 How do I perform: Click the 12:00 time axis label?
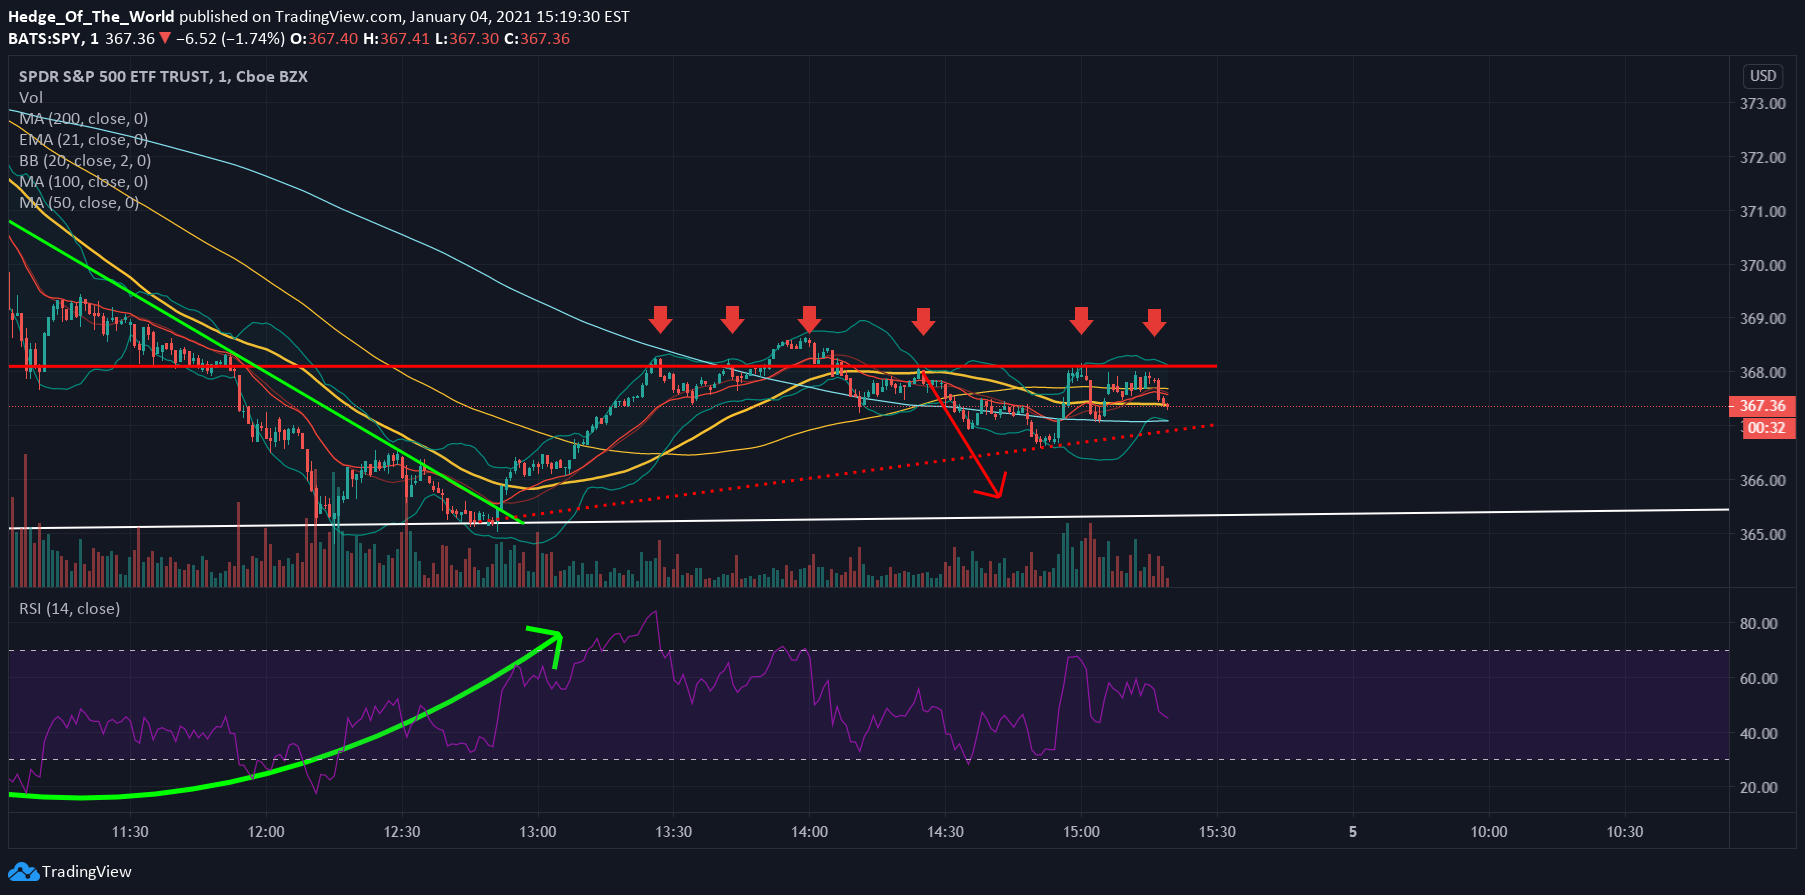(x=266, y=832)
